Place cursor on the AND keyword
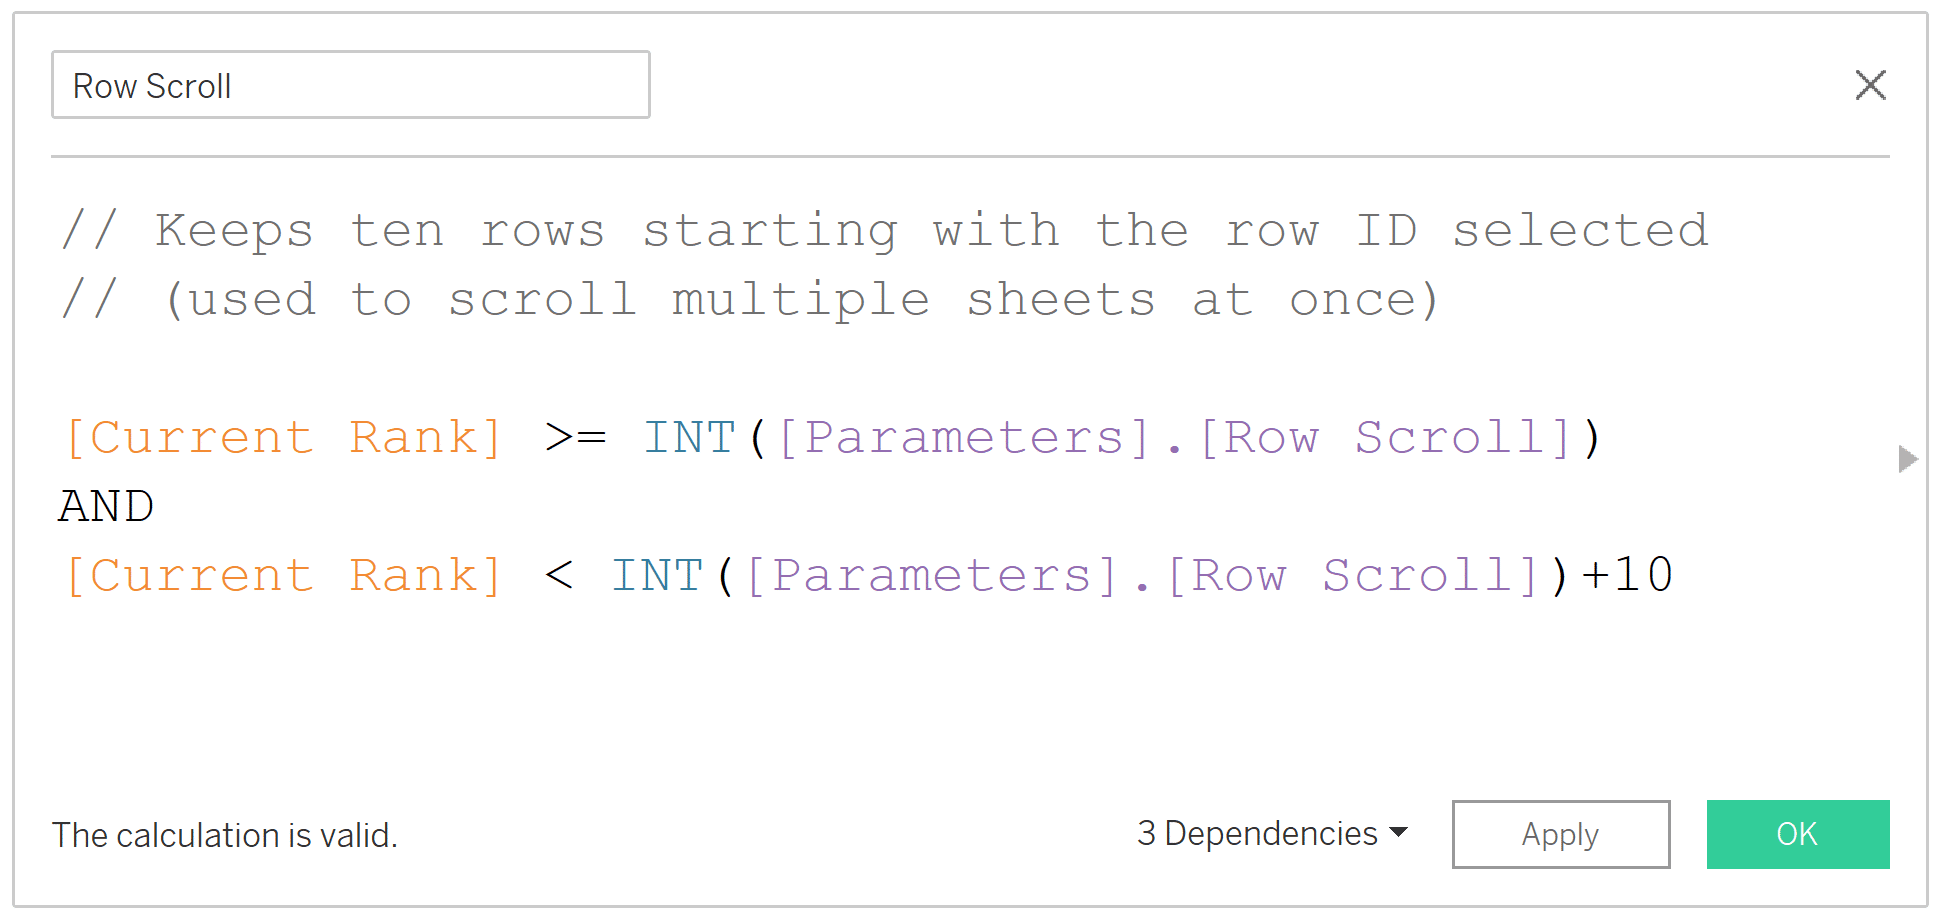The image size is (1935, 915). click(x=106, y=506)
